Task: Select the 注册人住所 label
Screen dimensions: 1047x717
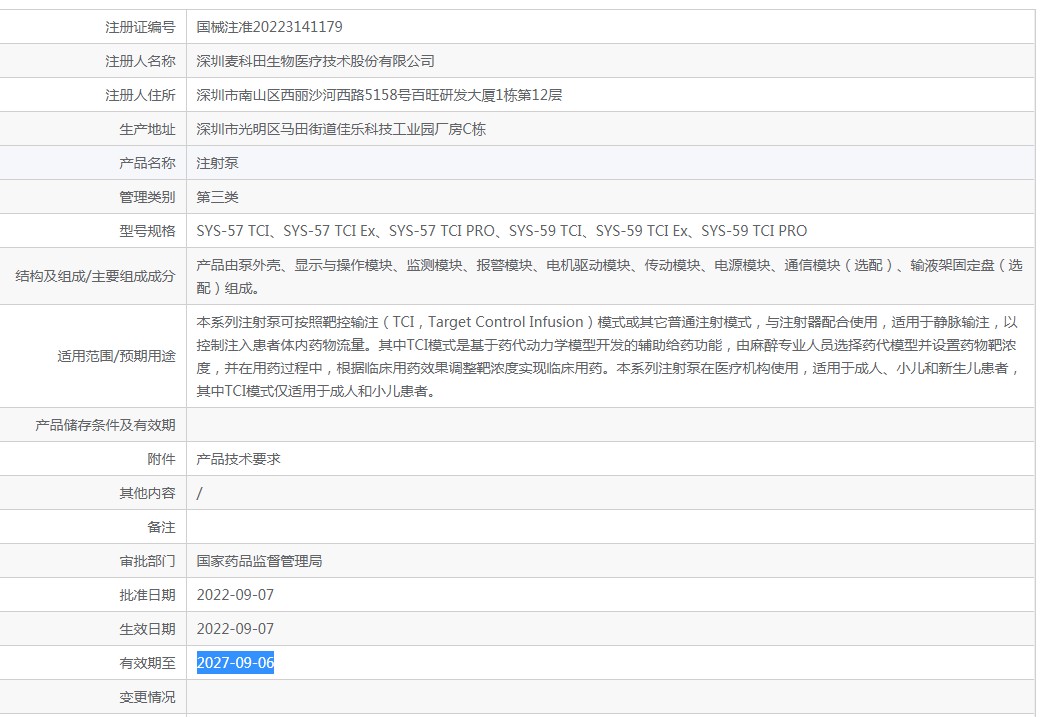Action: point(140,95)
